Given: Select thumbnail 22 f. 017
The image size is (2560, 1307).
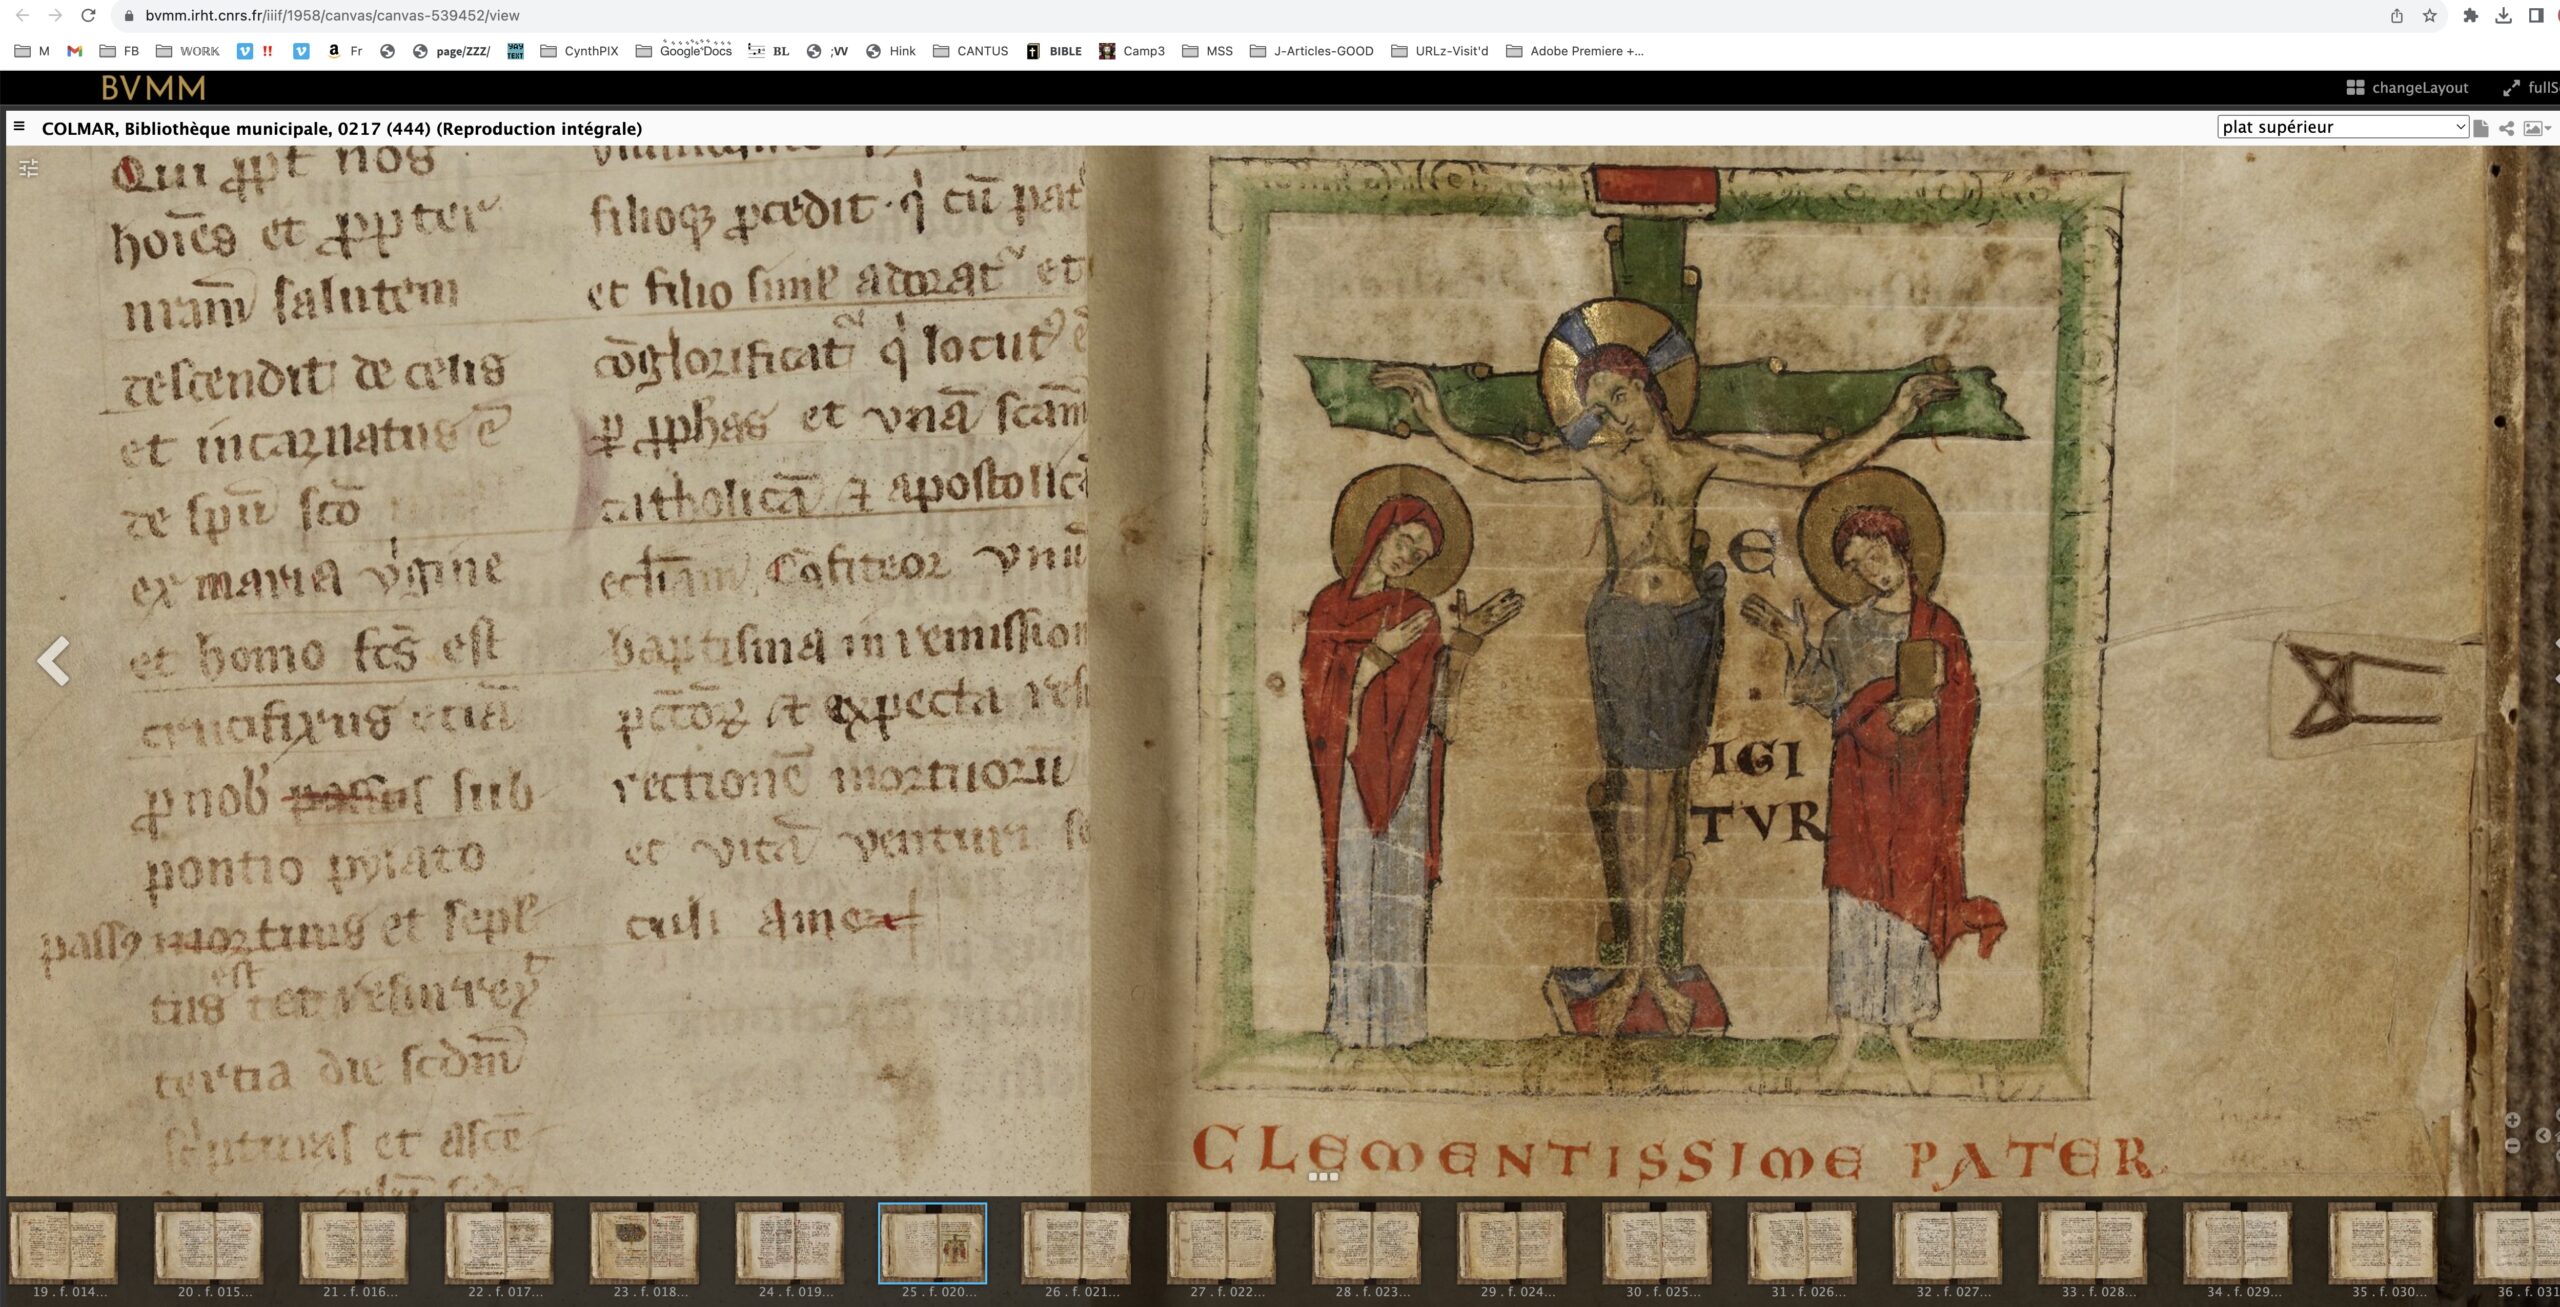Looking at the screenshot, I should tap(499, 1242).
